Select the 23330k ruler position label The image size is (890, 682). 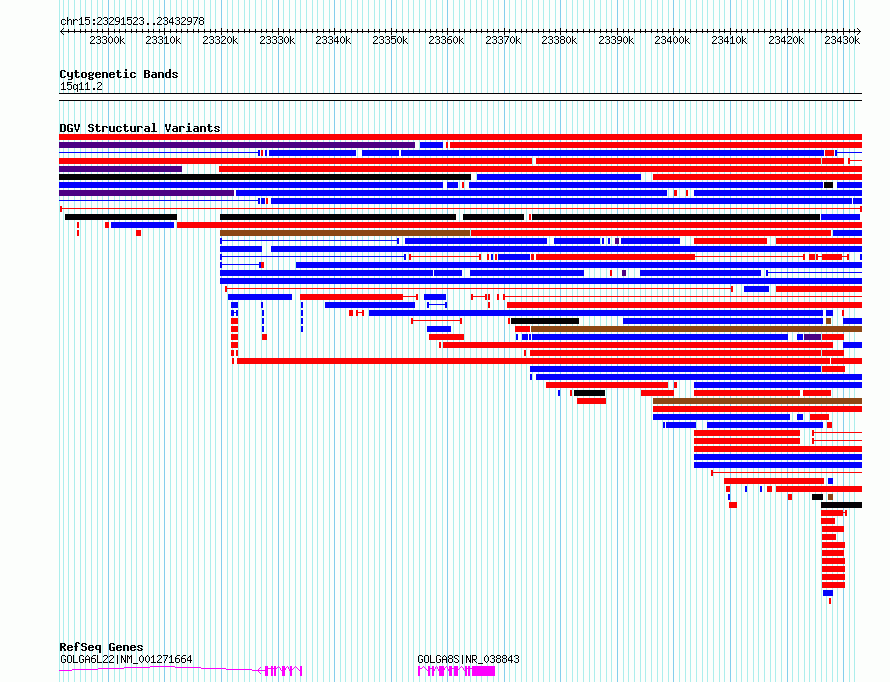click(277, 40)
